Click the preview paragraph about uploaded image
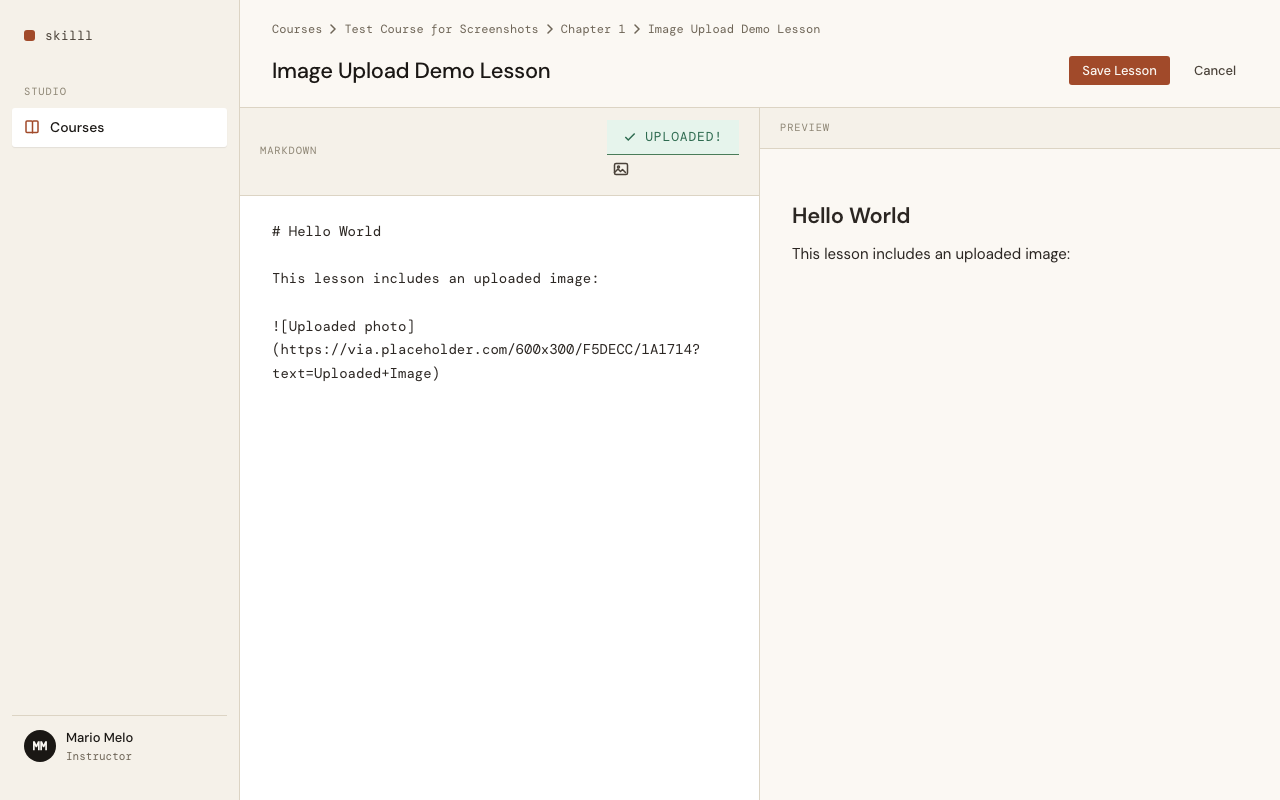The width and height of the screenshot is (1280, 800). (x=931, y=254)
